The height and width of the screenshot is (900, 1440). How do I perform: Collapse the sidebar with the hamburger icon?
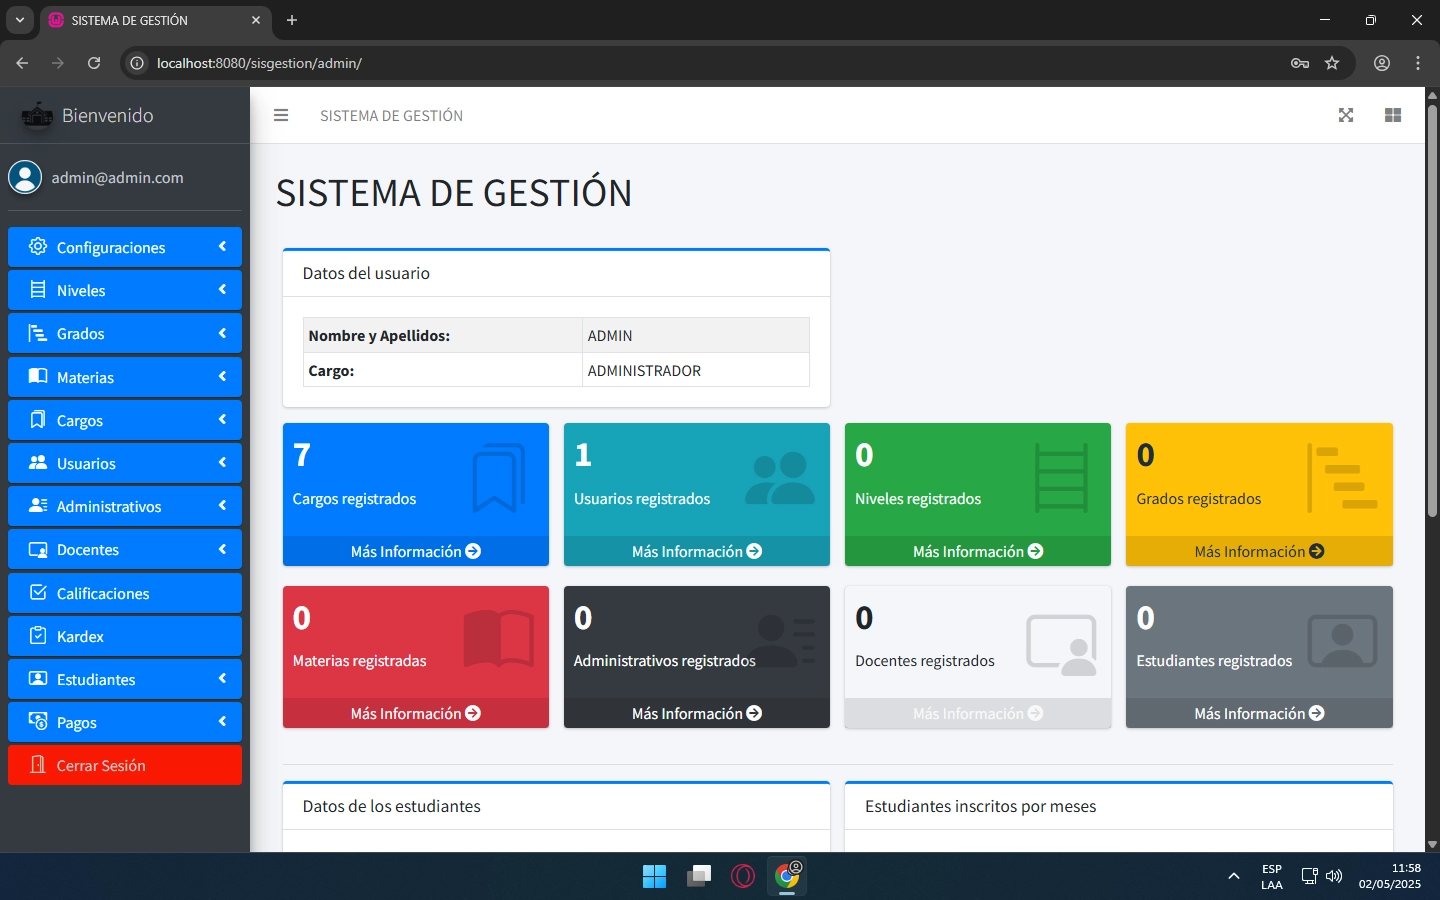281,115
